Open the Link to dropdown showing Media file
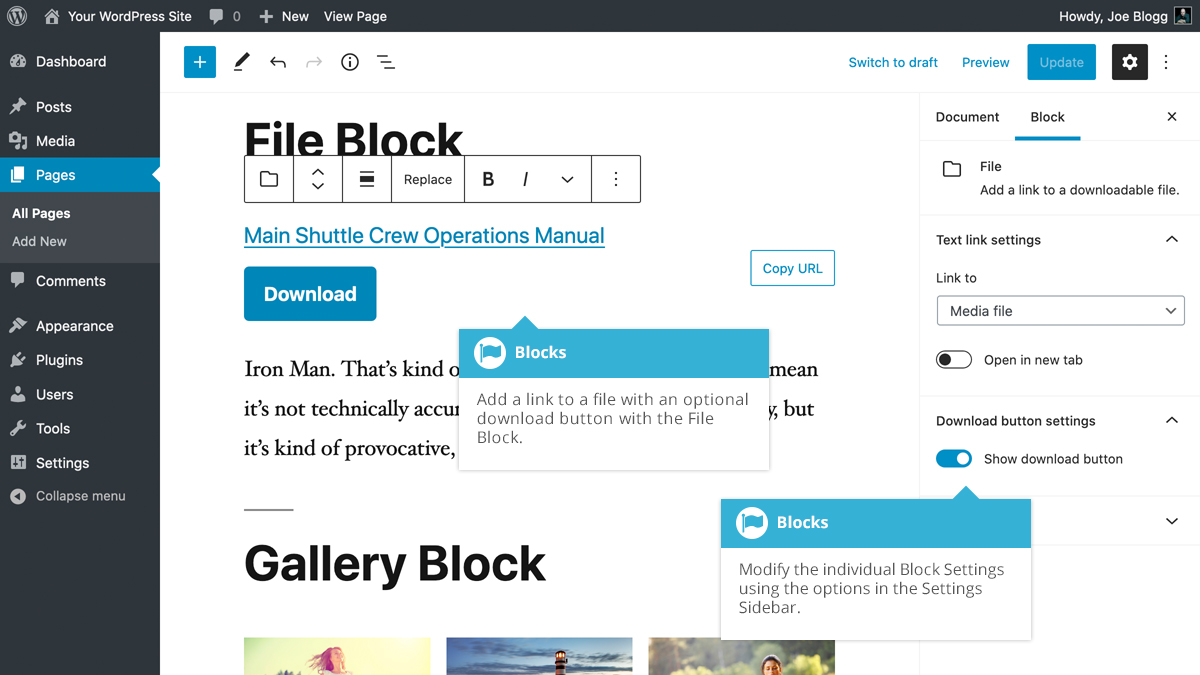This screenshot has width=1200, height=675. [1060, 310]
